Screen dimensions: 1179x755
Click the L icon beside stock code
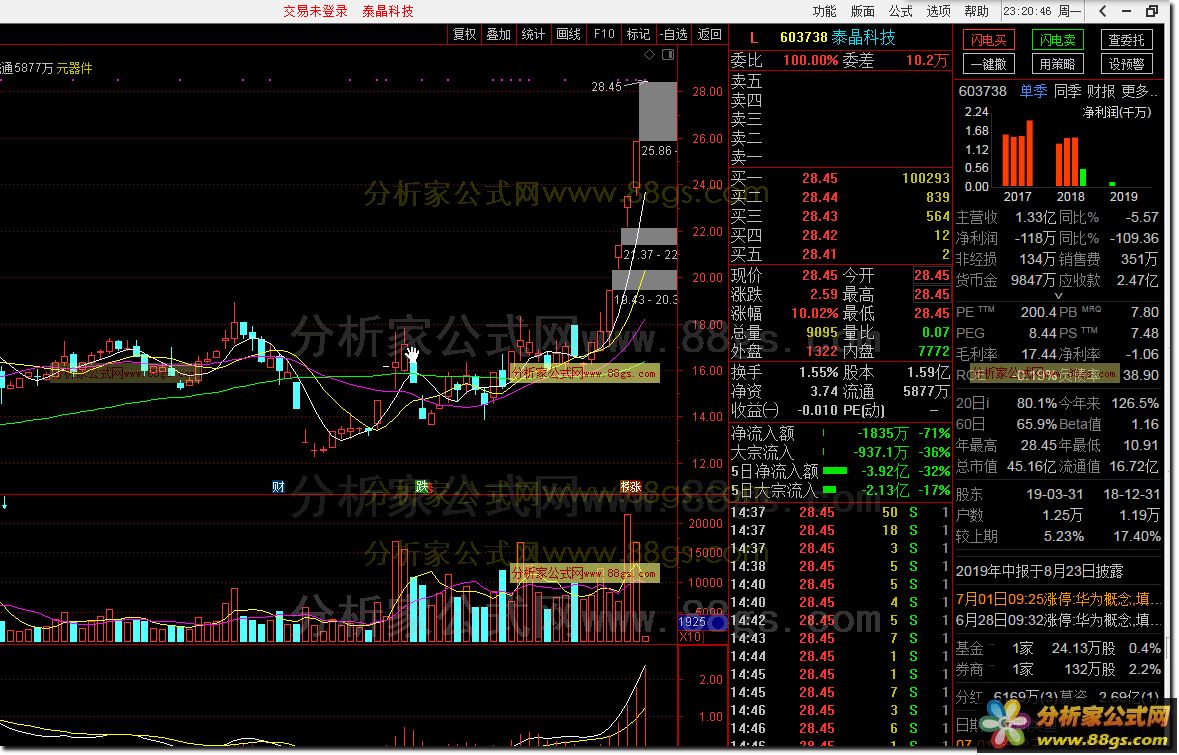click(x=753, y=38)
